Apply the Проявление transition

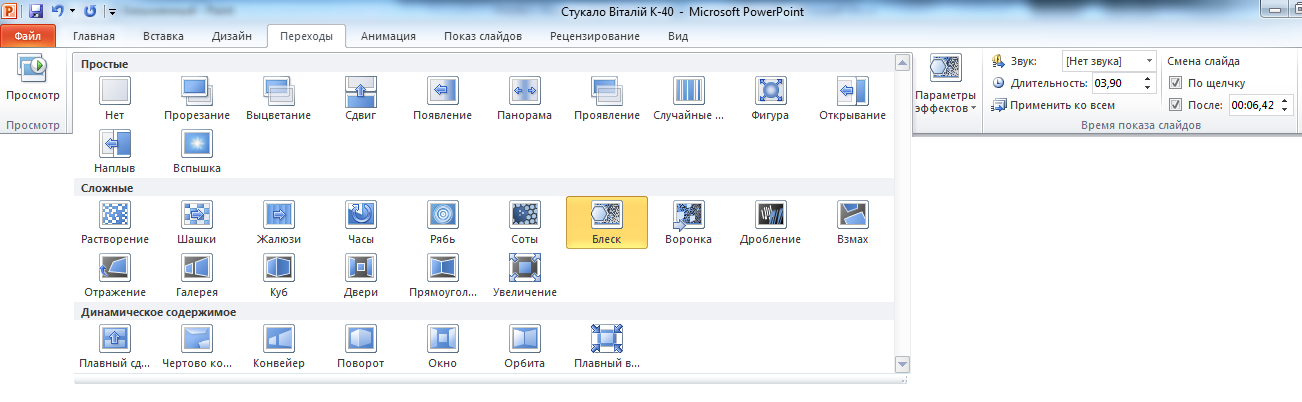(x=606, y=99)
